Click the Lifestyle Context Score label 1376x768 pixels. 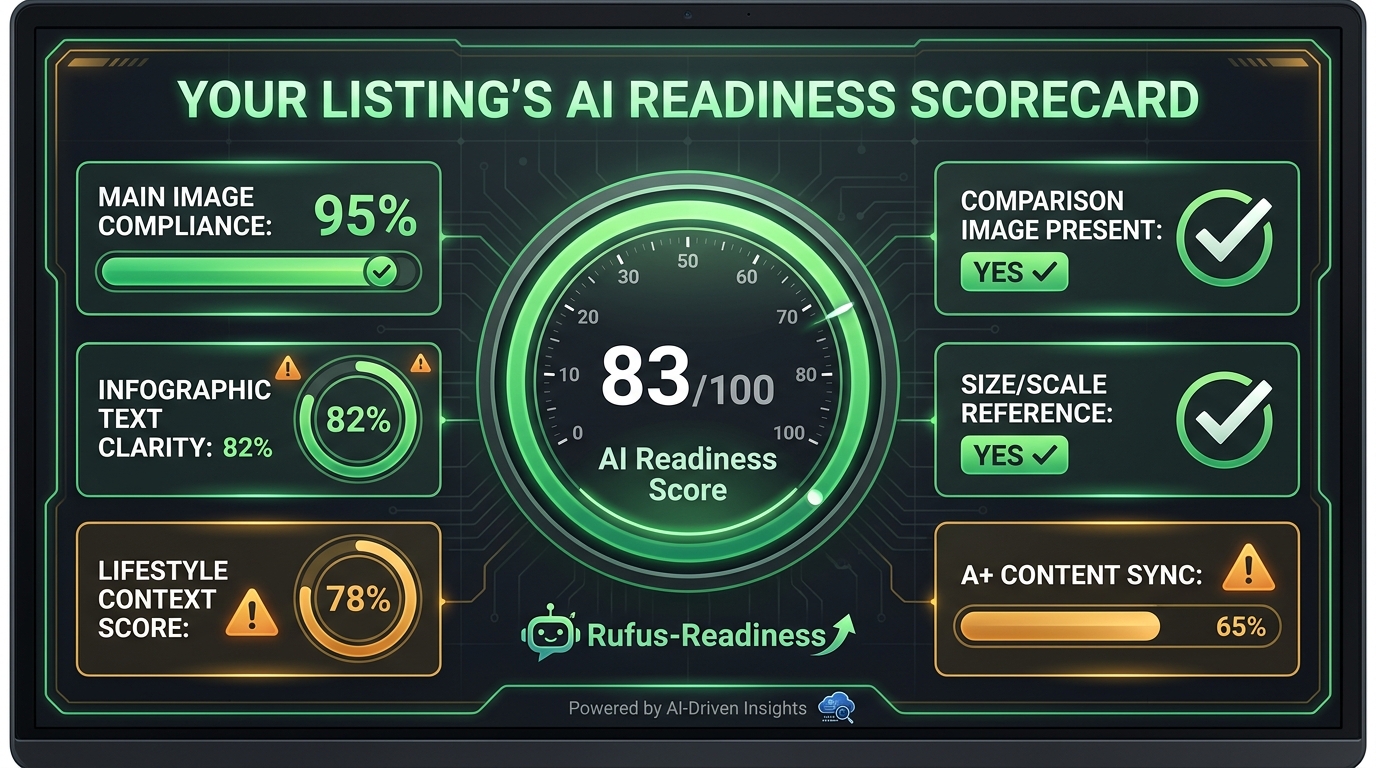[x=163, y=599]
